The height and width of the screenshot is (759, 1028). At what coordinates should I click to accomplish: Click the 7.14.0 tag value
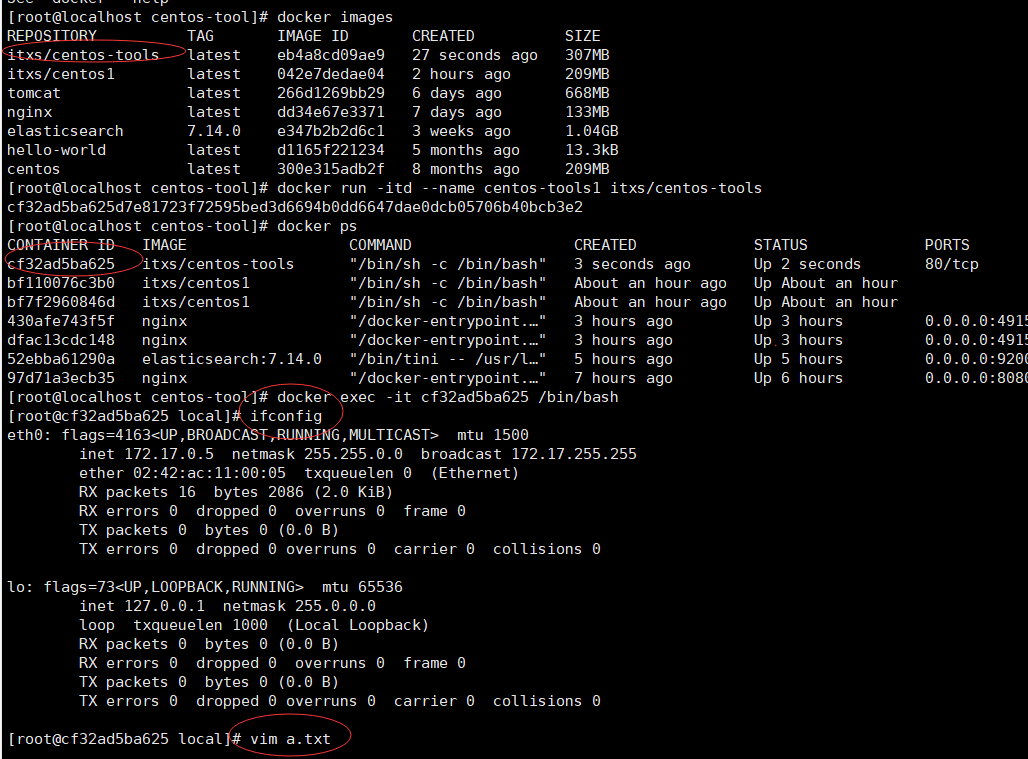(x=214, y=131)
